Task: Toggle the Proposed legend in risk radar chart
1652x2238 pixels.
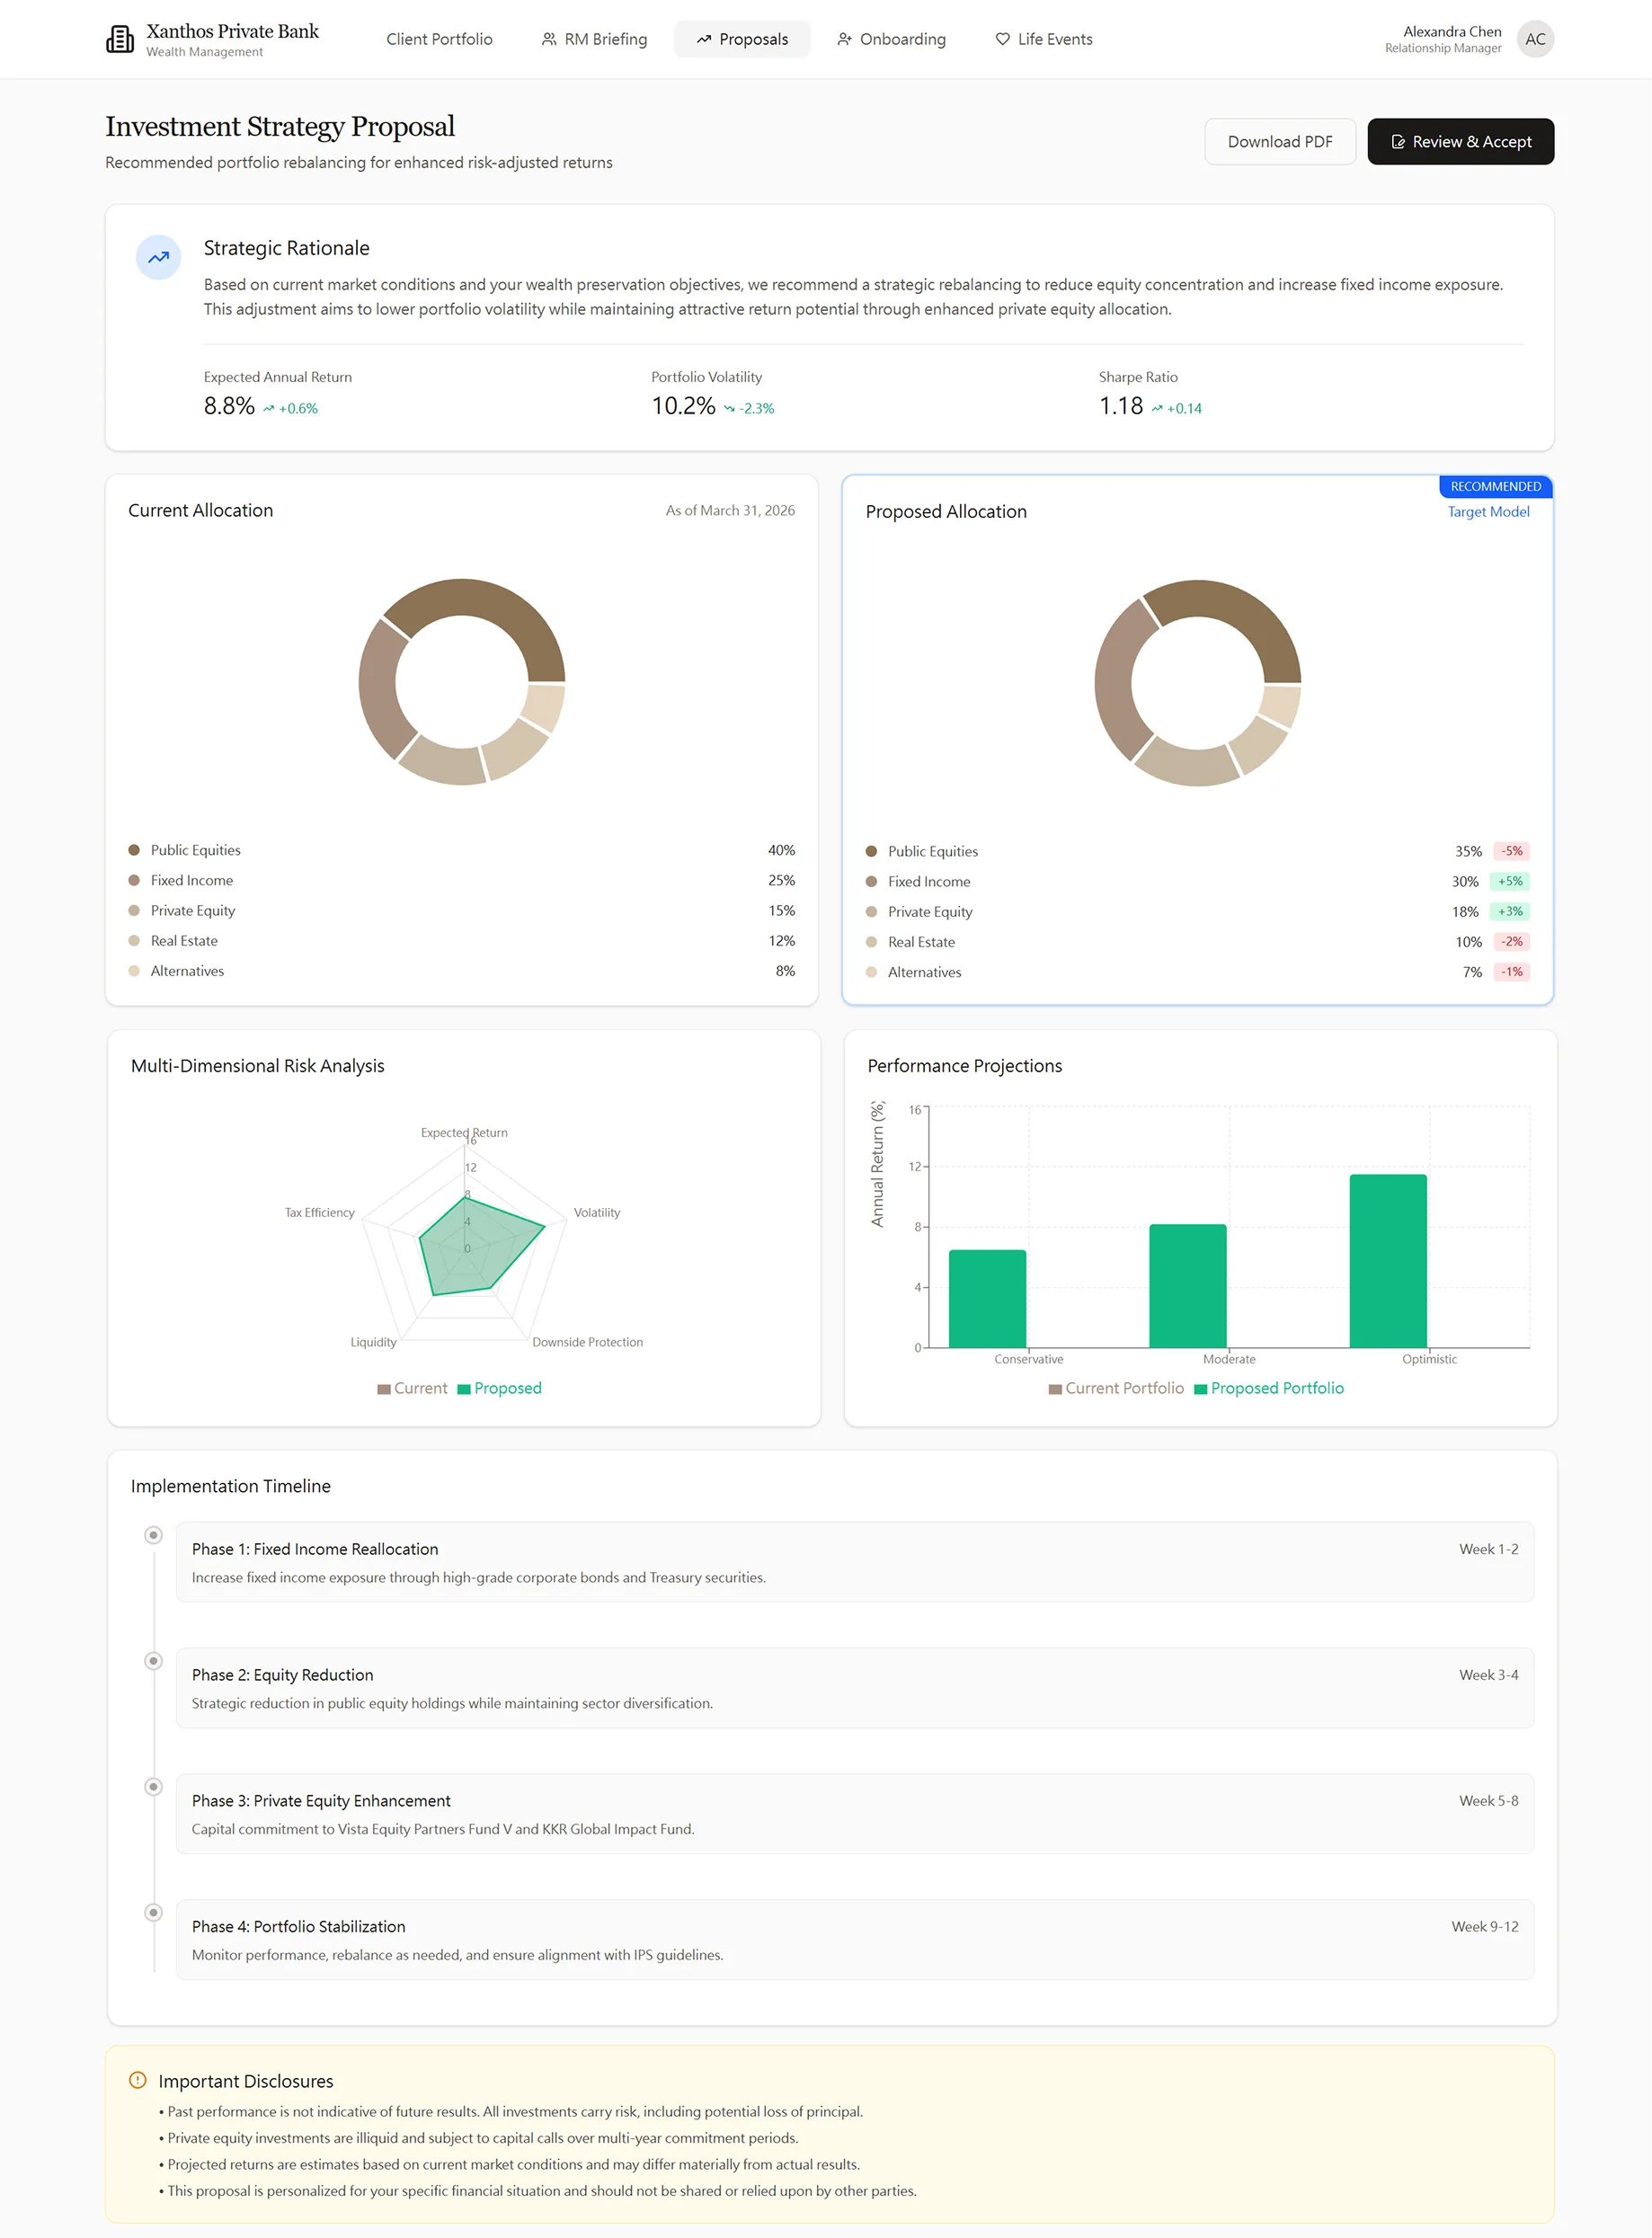Action: (499, 1388)
